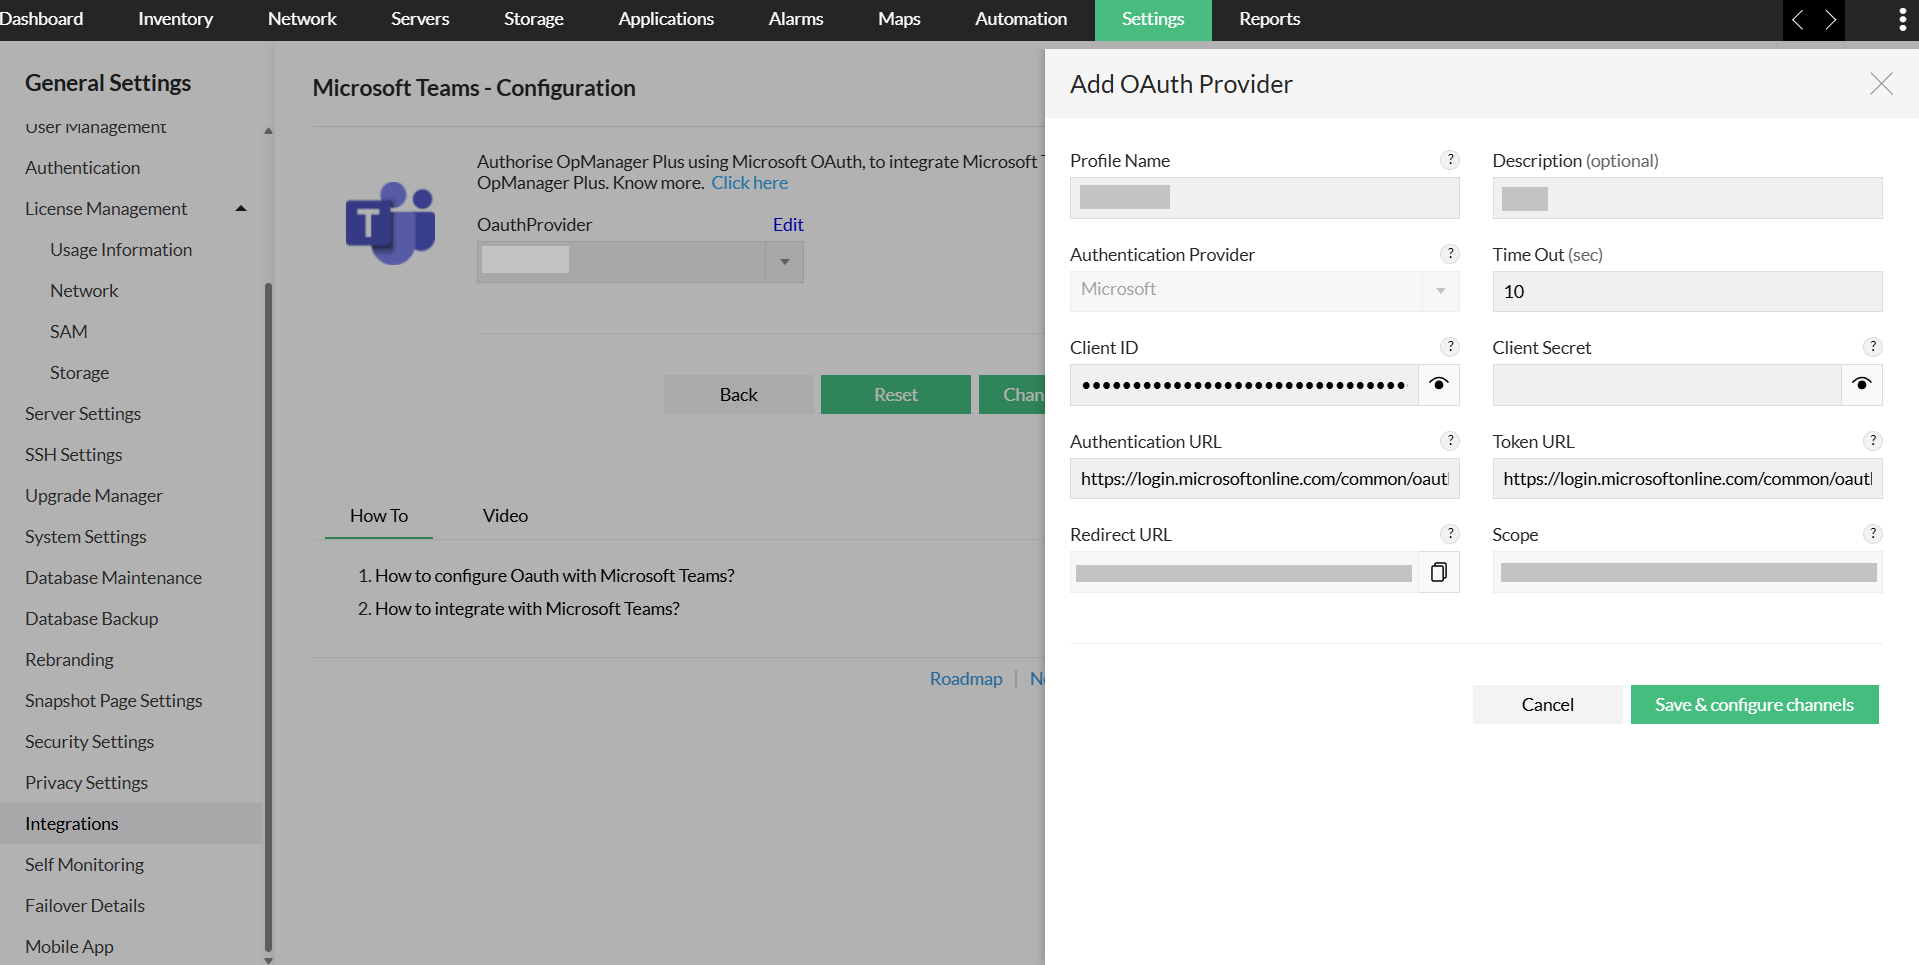Open How to configure Oauth with Microsoft Teams

[x=555, y=576]
